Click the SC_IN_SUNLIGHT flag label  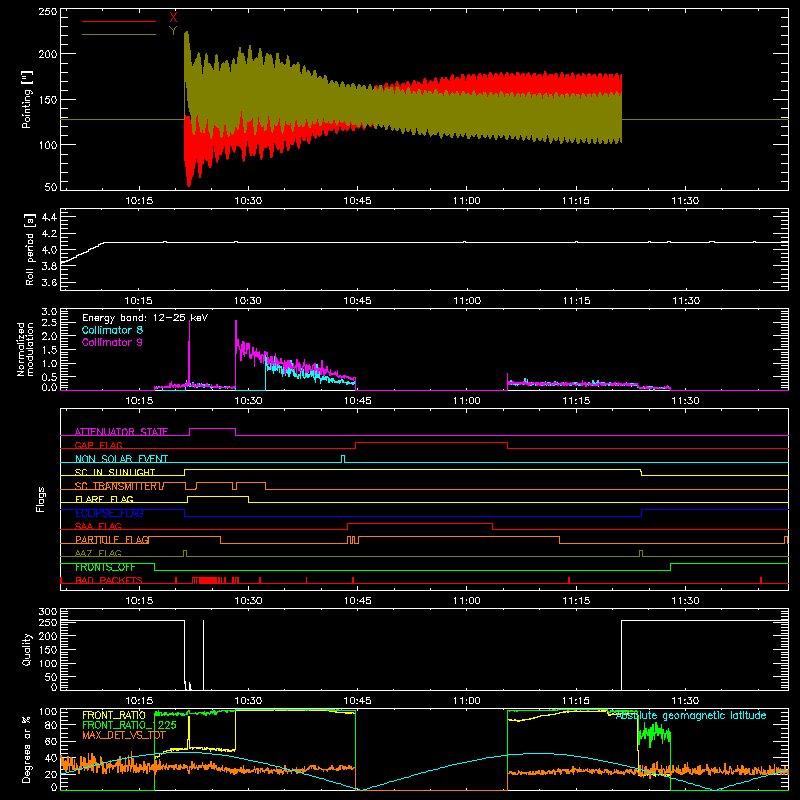pos(115,472)
